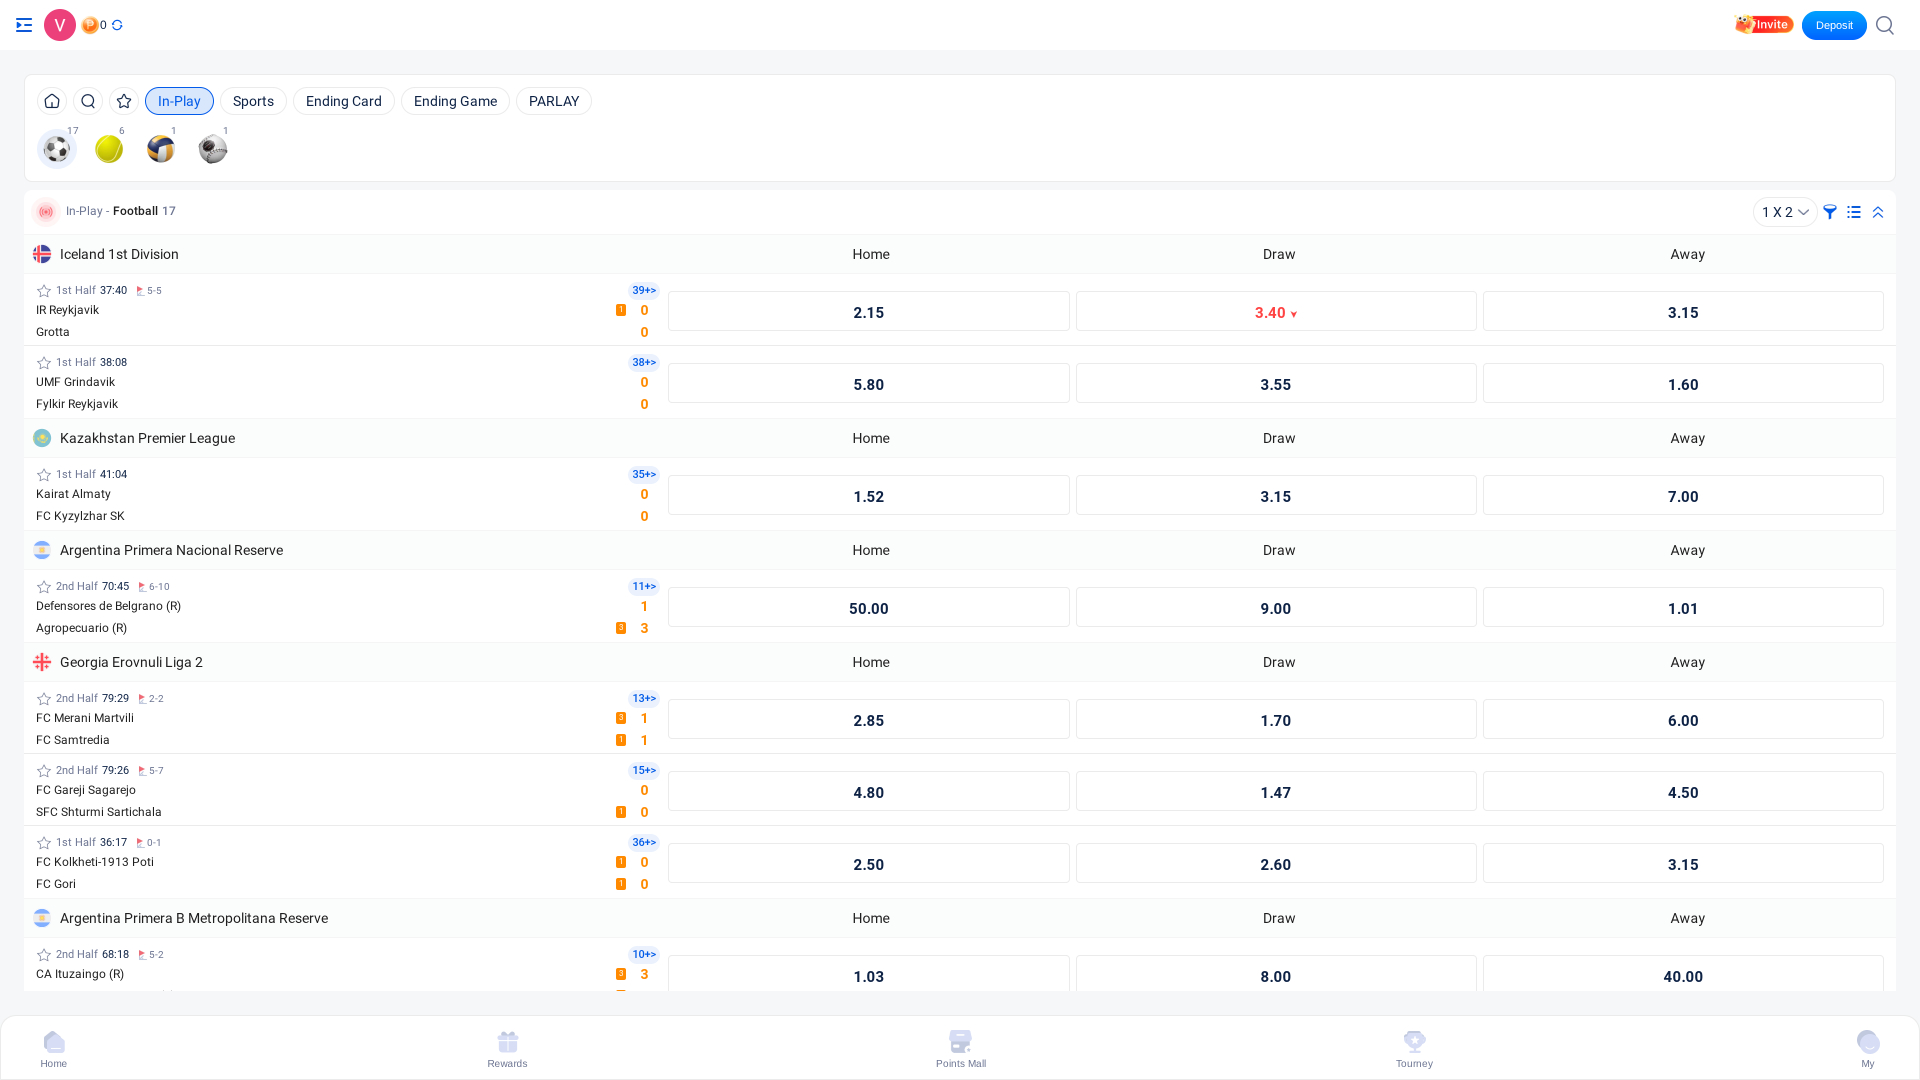Expand 13+ markets for FC Merani Martvili
The height and width of the screenshot is (1080, 1920).
pos(644,699)
